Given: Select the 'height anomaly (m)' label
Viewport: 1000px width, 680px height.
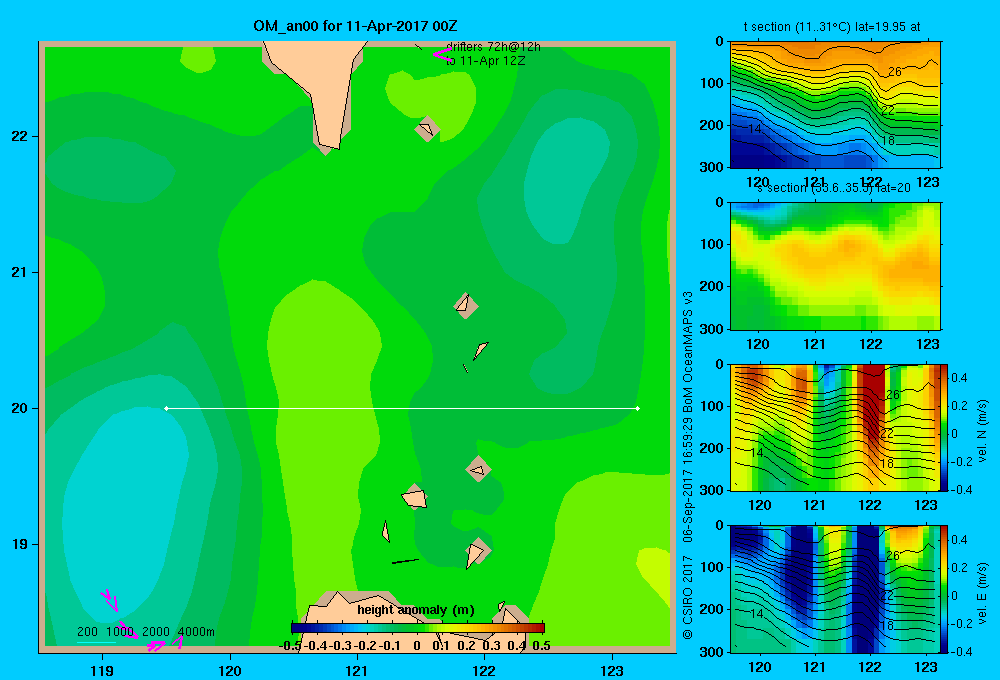Looking at the screenshot, I should 416,610.
